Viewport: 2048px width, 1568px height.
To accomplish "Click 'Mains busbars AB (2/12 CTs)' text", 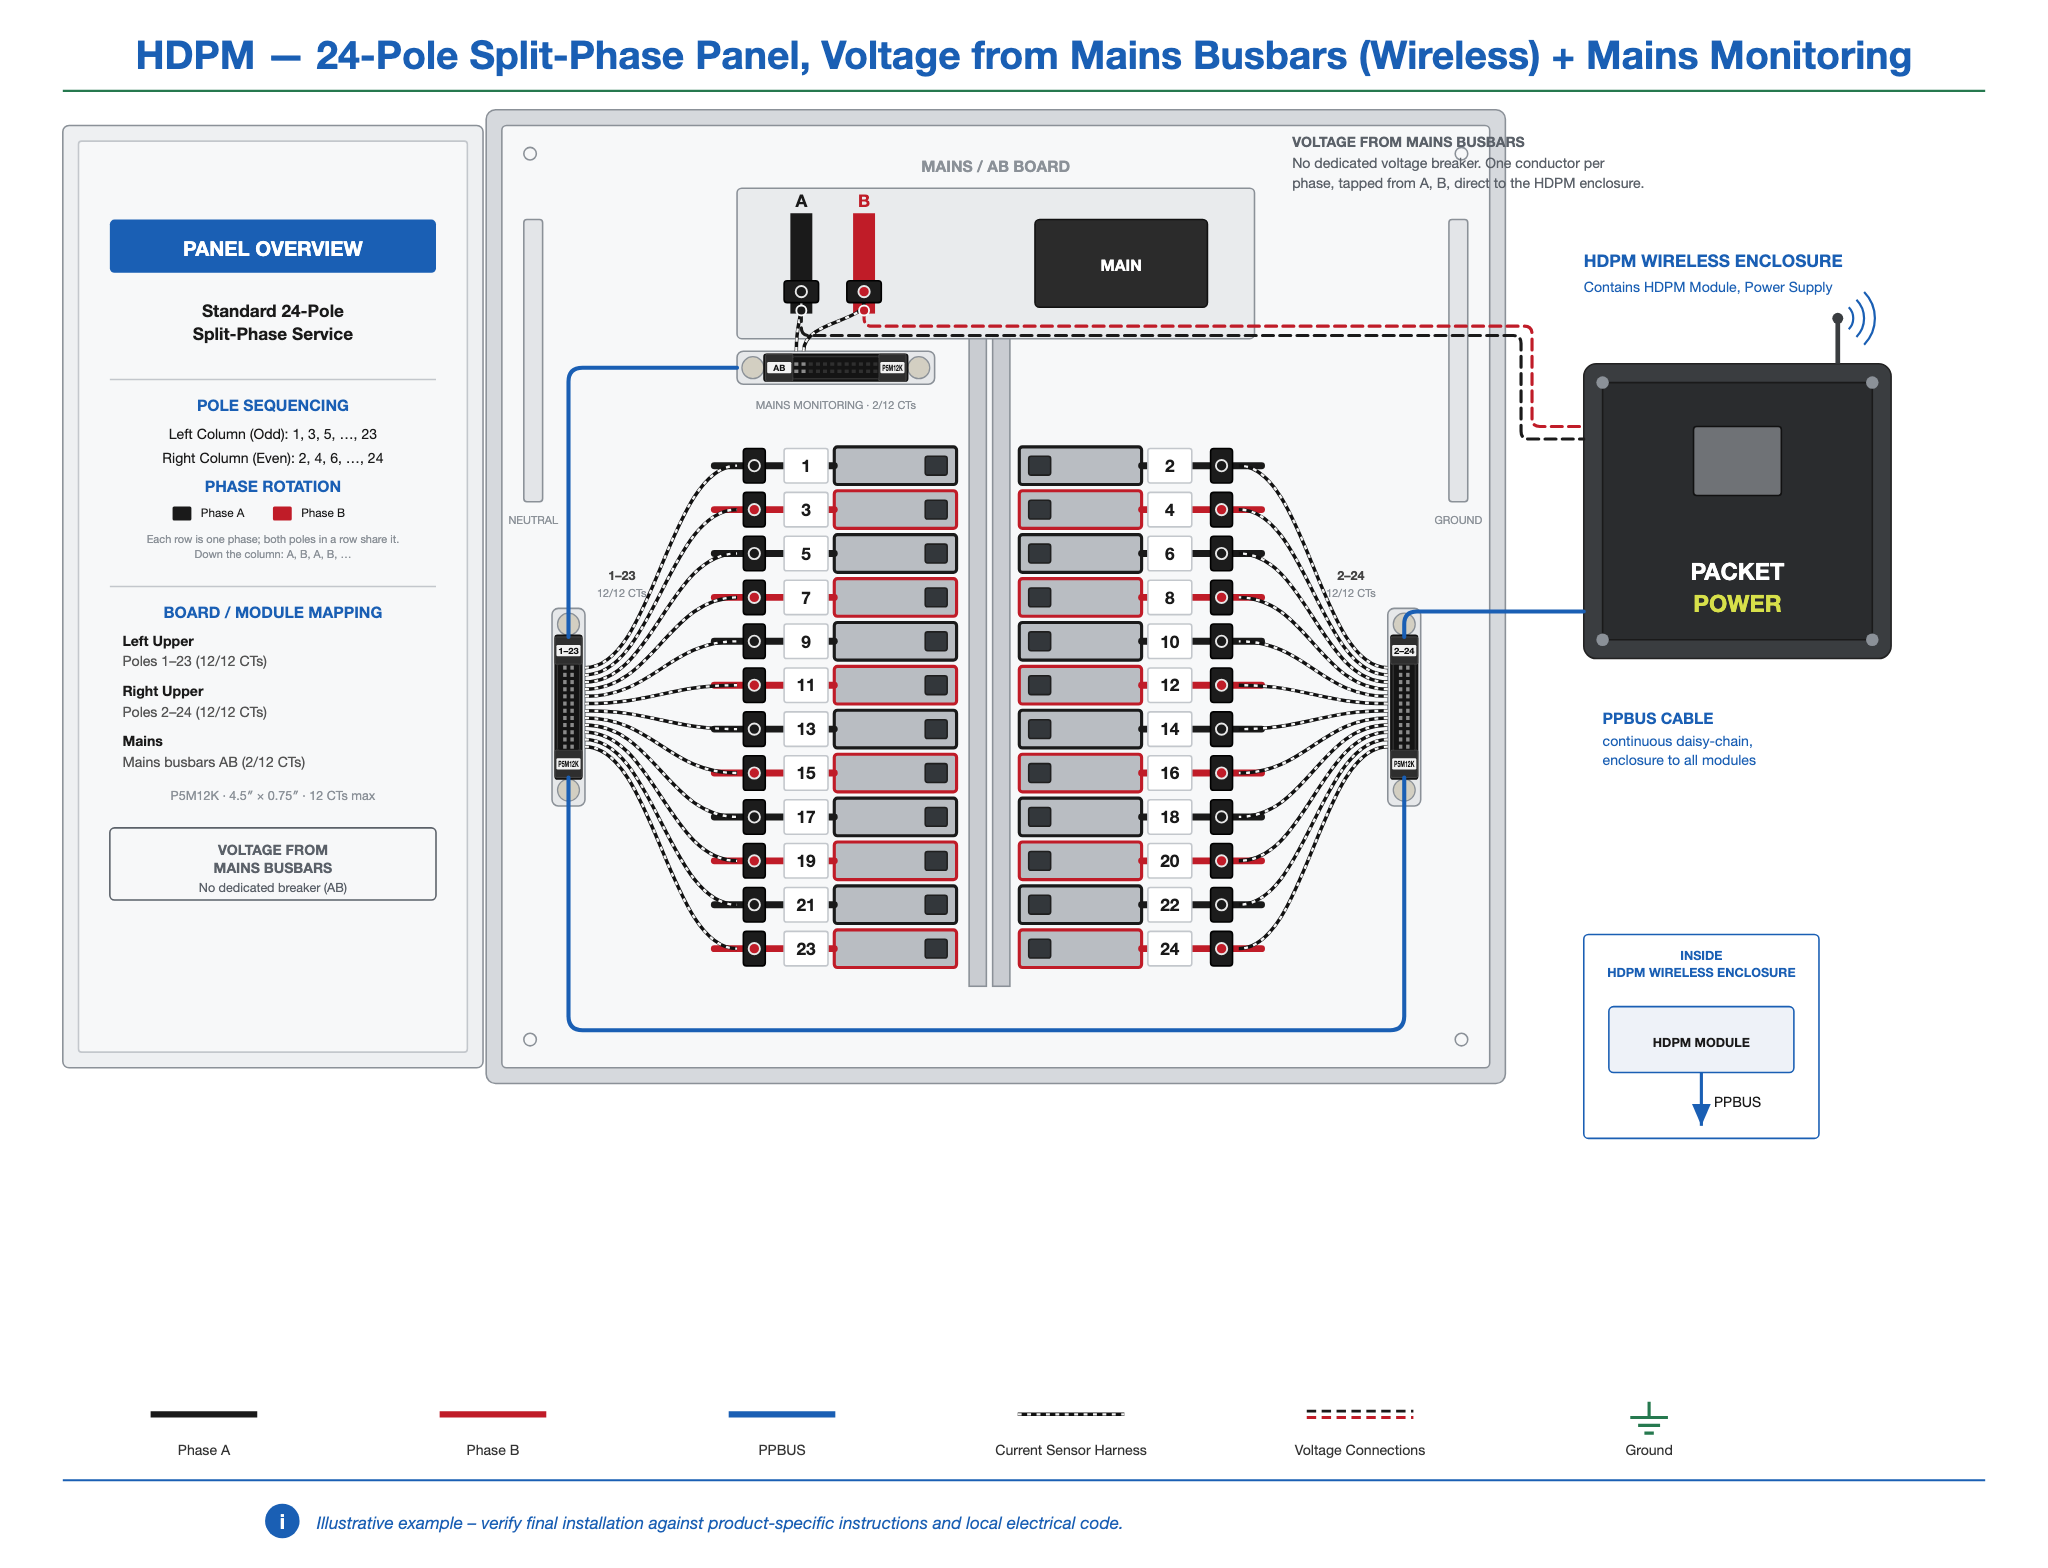I will coord(214,762).
